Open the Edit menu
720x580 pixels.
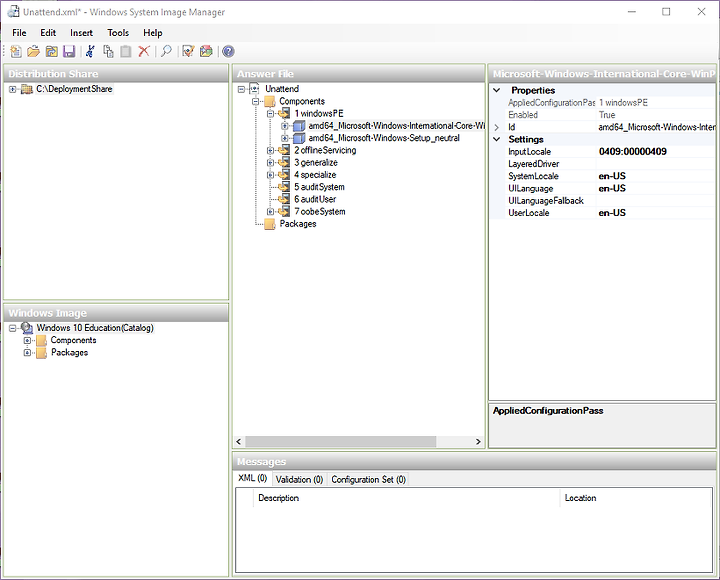48,33
